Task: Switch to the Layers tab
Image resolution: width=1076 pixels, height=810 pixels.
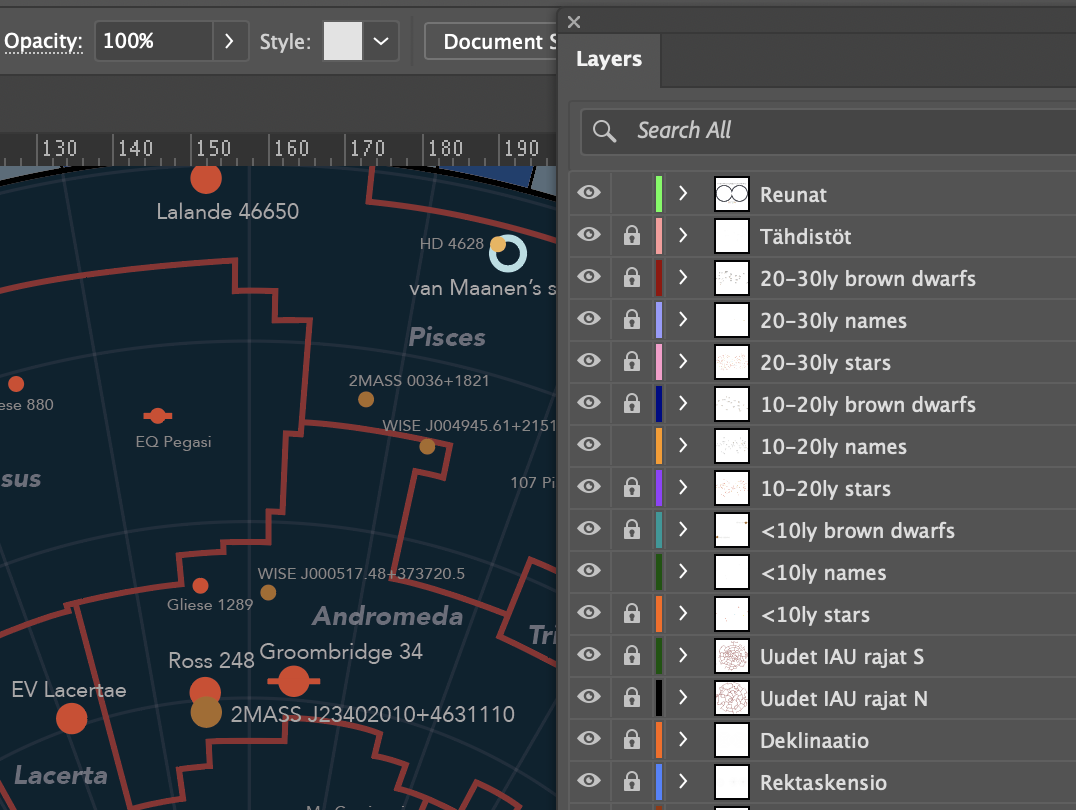Action: pyautogui.click(x=609, y=60)
